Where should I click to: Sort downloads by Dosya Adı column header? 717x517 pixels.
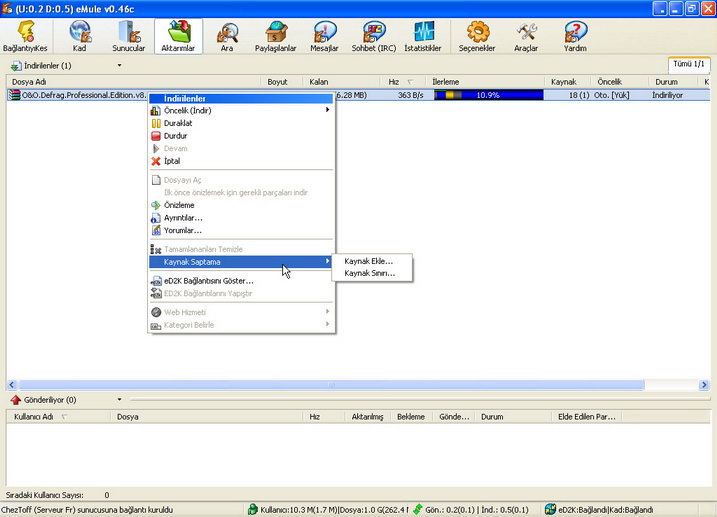click(x=134, y=82)
